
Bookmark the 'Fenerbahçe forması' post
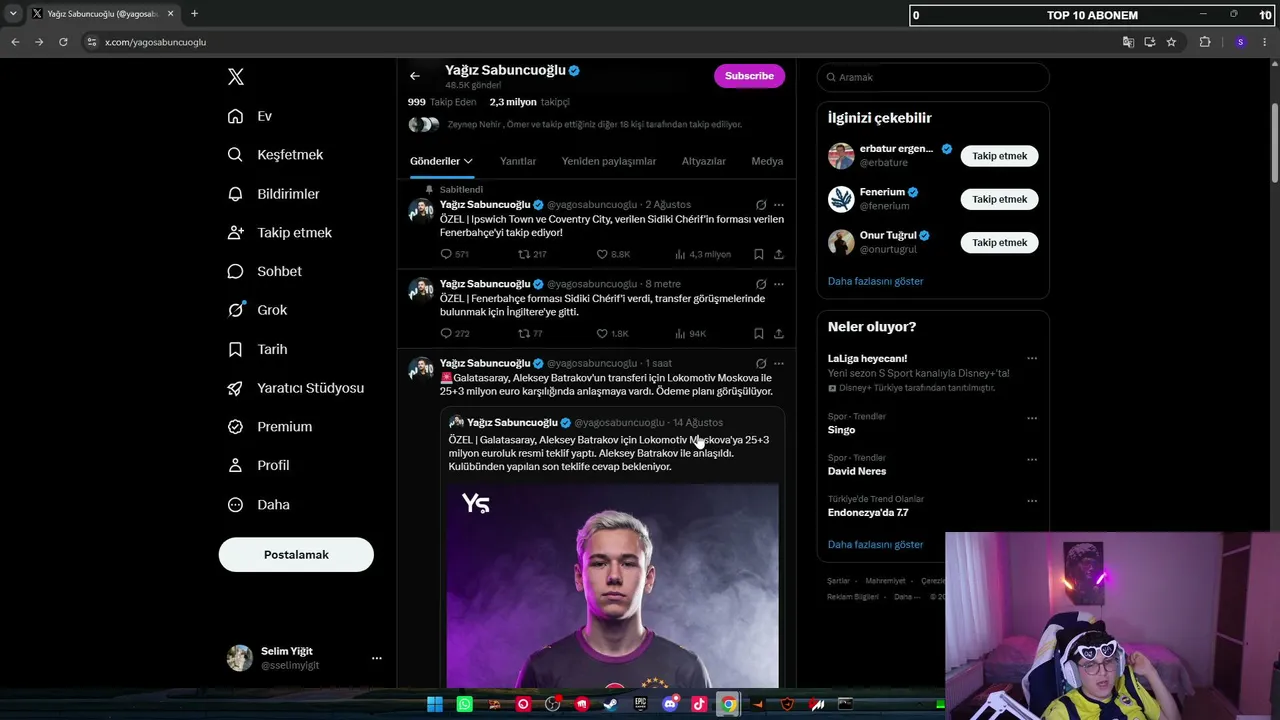(x=759, y=333)
